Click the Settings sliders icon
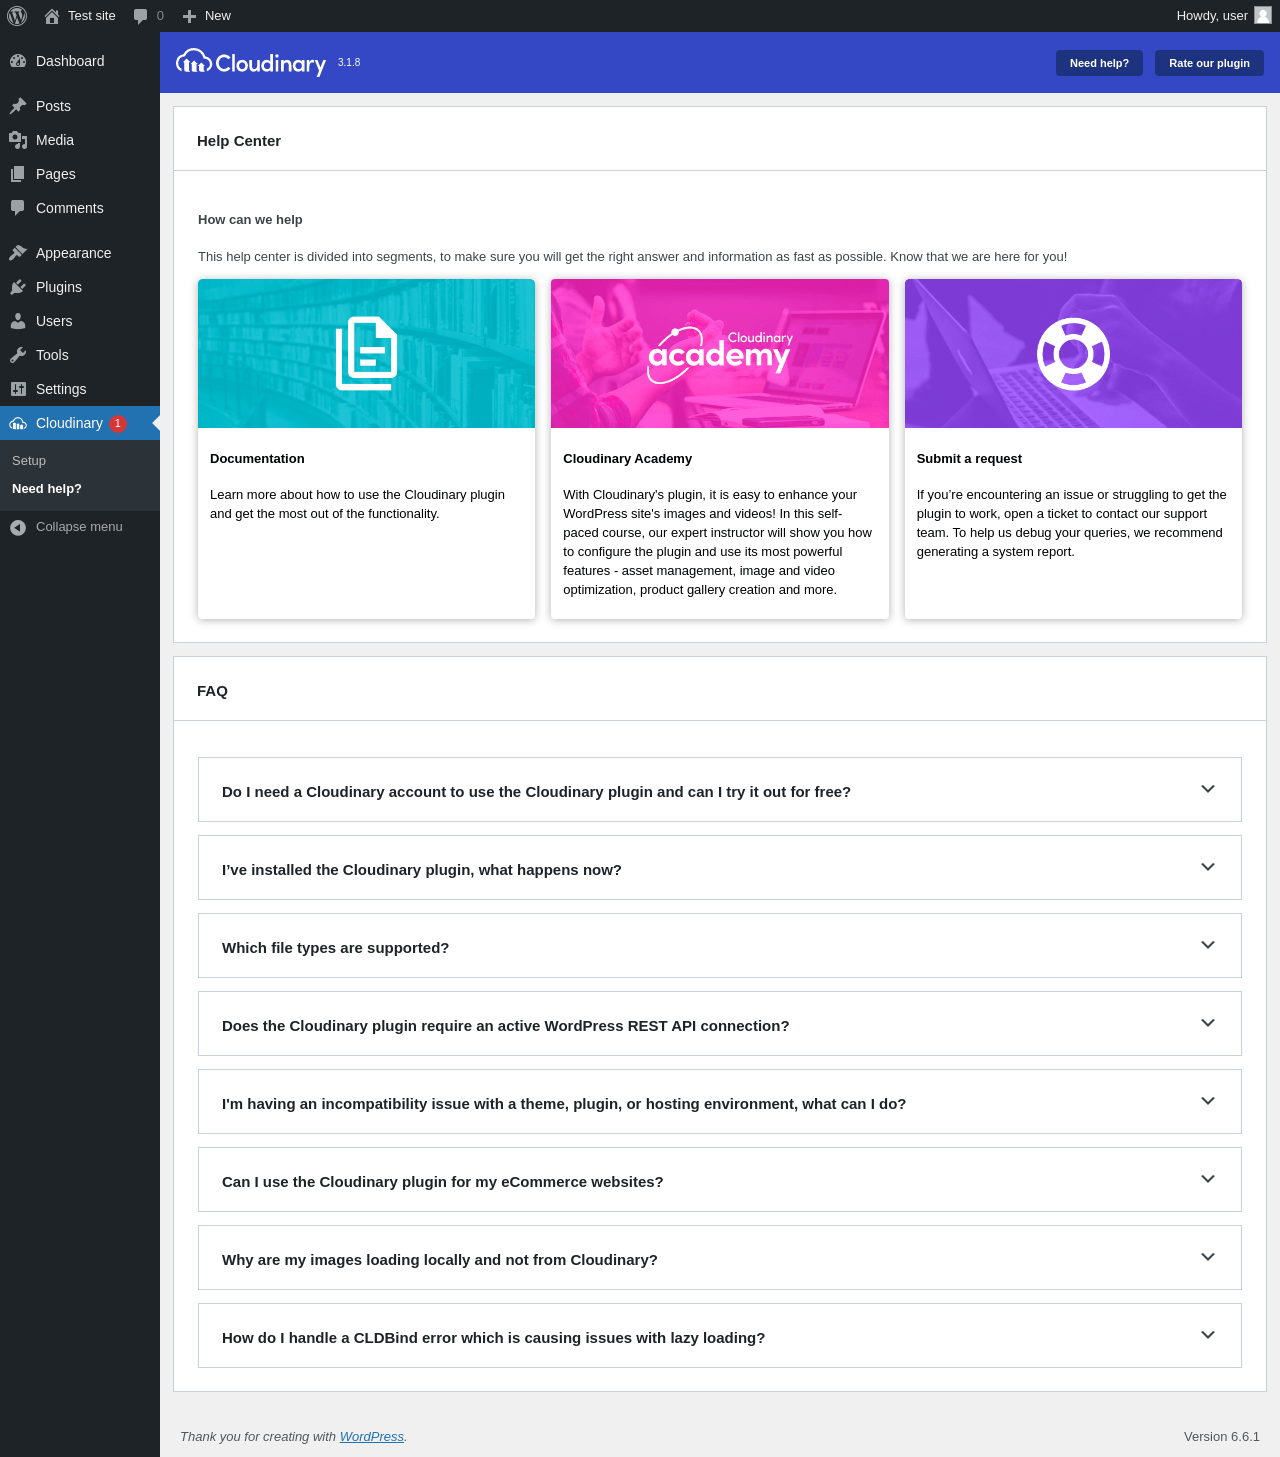1280x1457 pixels. click(x=18, y=389)
